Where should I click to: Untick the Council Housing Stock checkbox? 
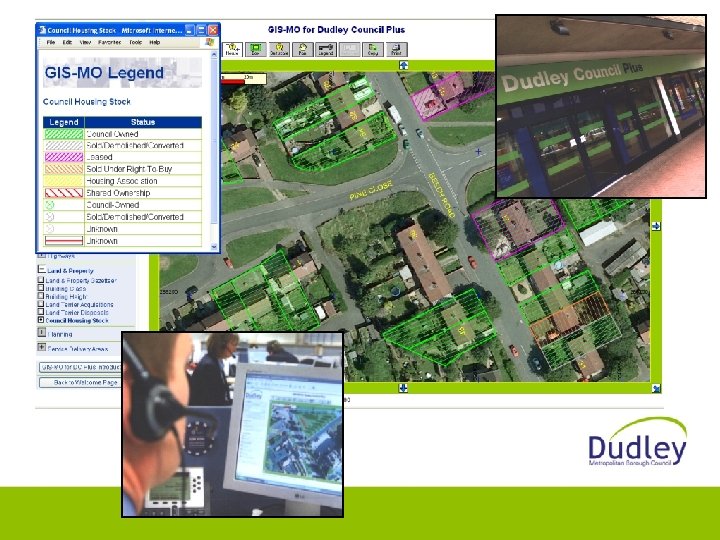[x=41, y=320]
